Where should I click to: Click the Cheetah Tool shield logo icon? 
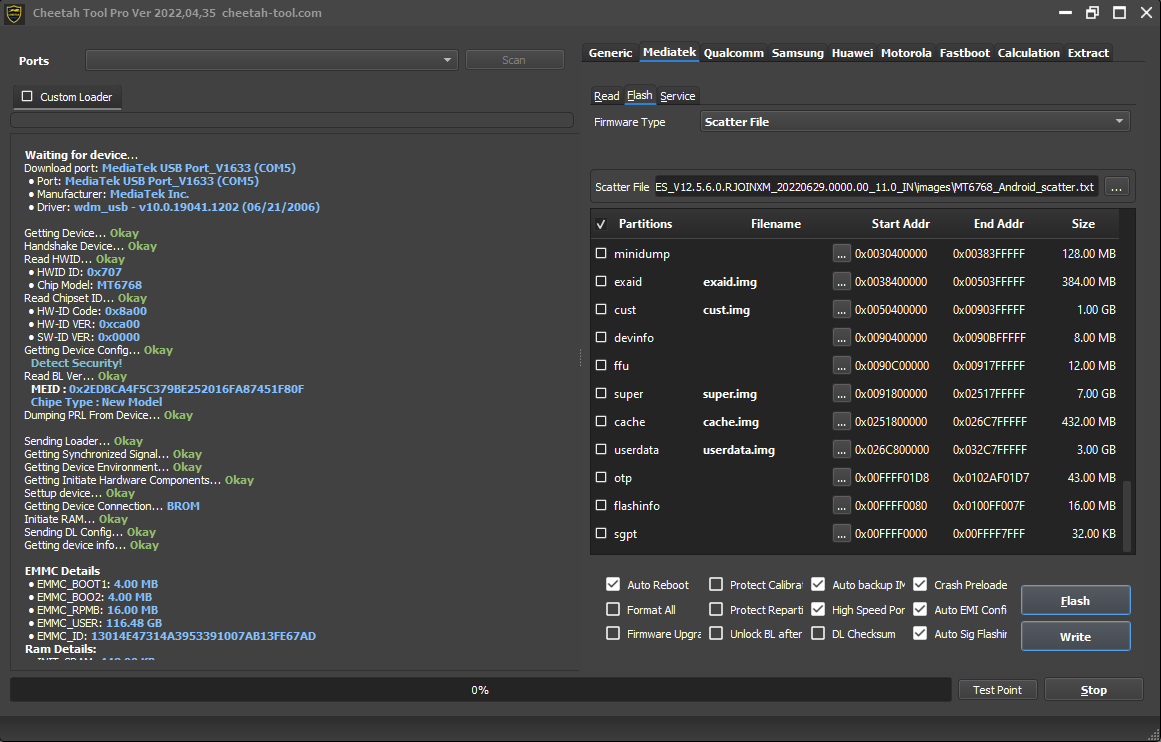point(14,13)
